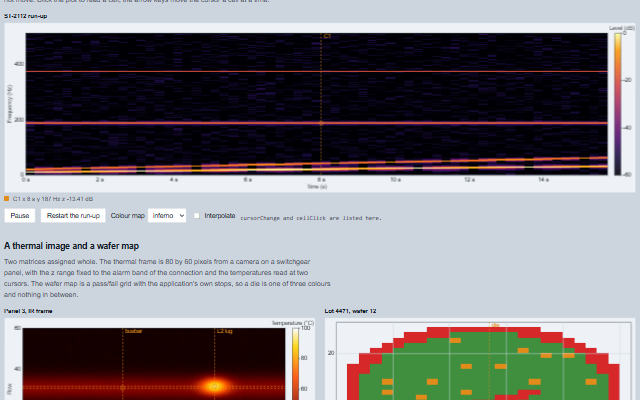Click the 200 tick on frequency axis

(x=19, y=120)
